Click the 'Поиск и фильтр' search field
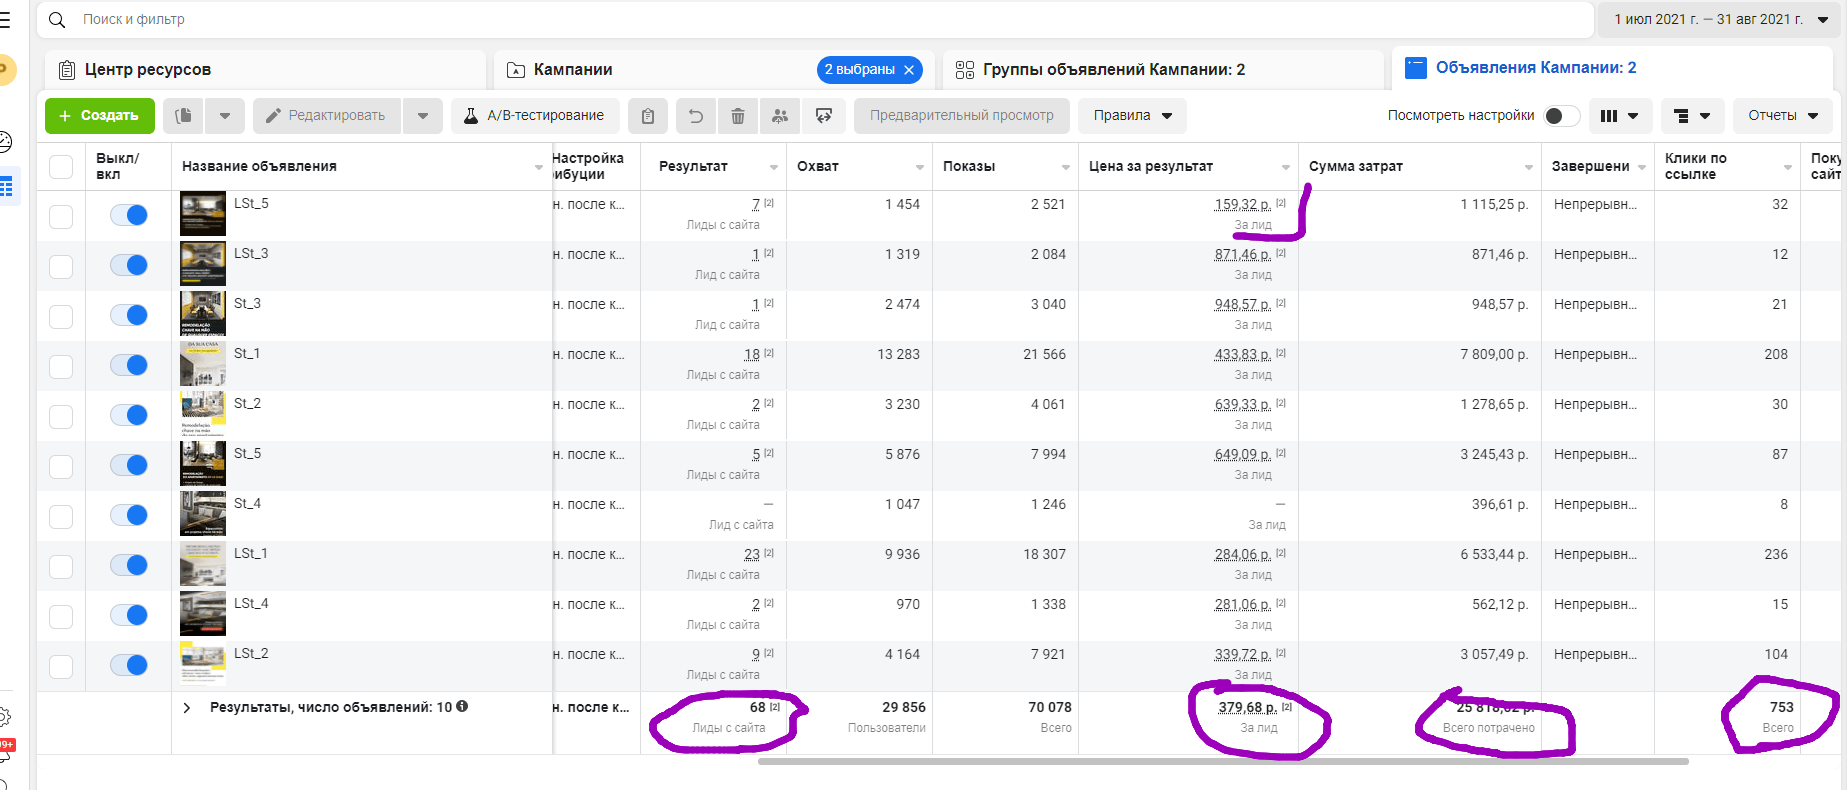 click(815, 19)
